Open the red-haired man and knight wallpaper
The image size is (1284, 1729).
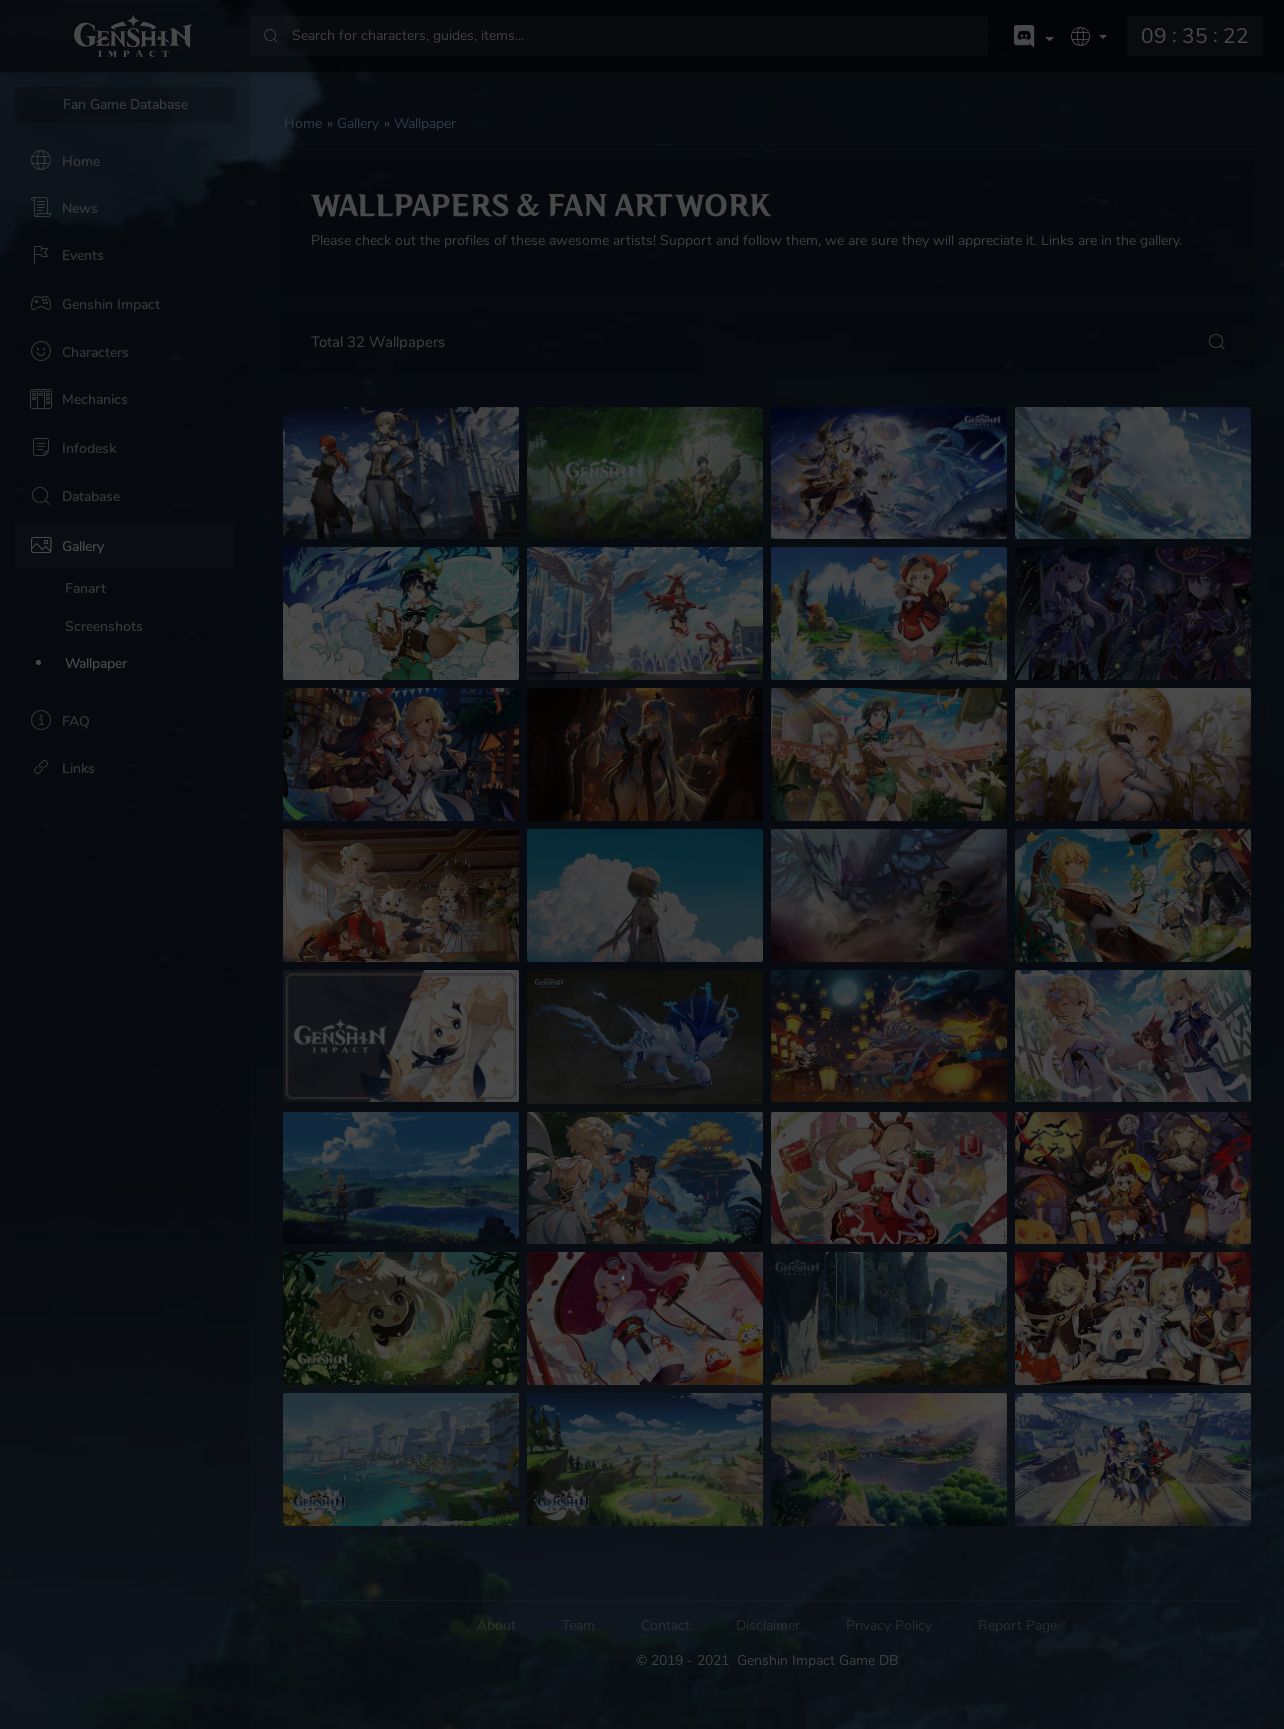pyautogui.click(x=401, y=473)
